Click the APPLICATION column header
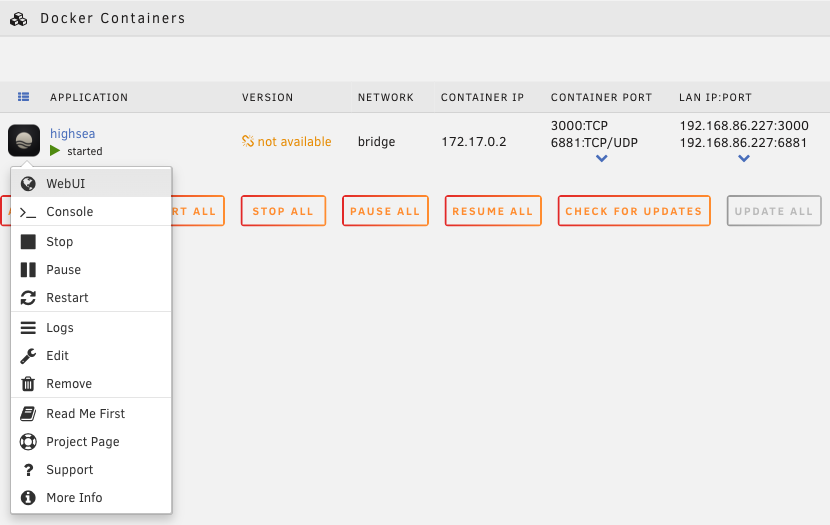The image size is (830, 525). click(89, 97)
